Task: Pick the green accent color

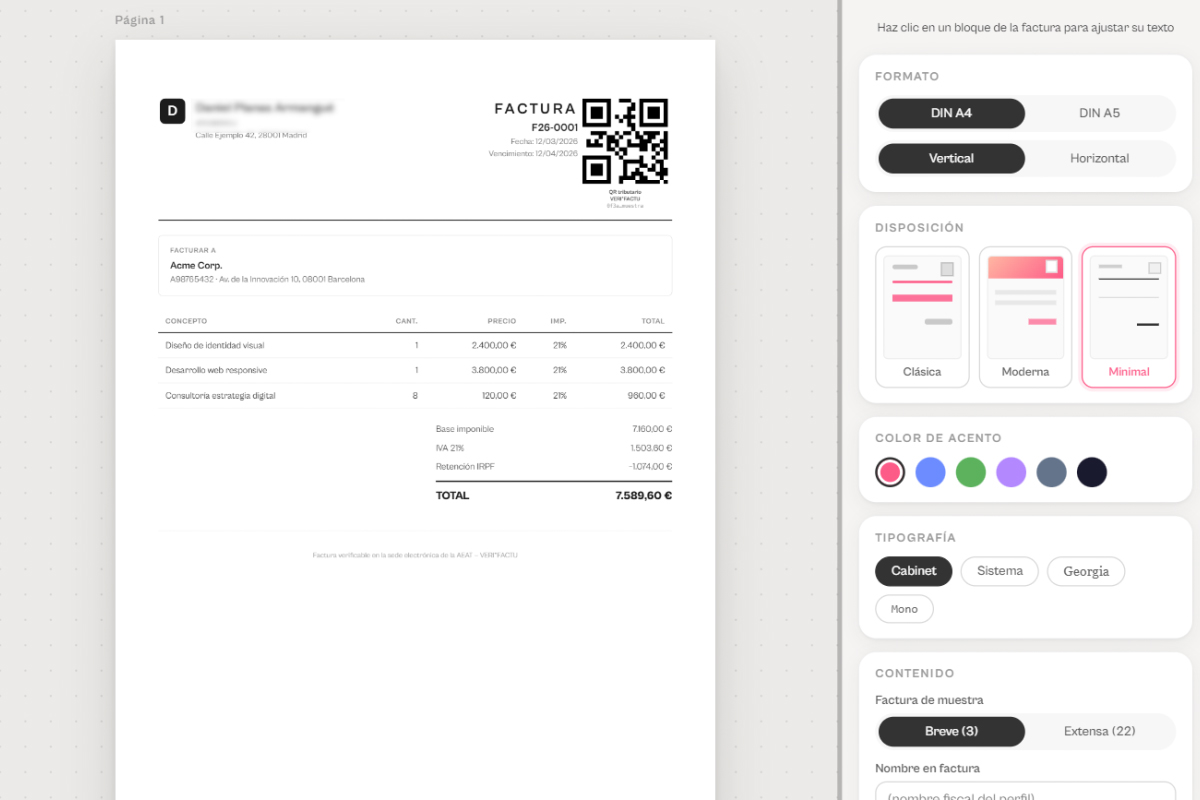Action: click(x=971, y=472)
